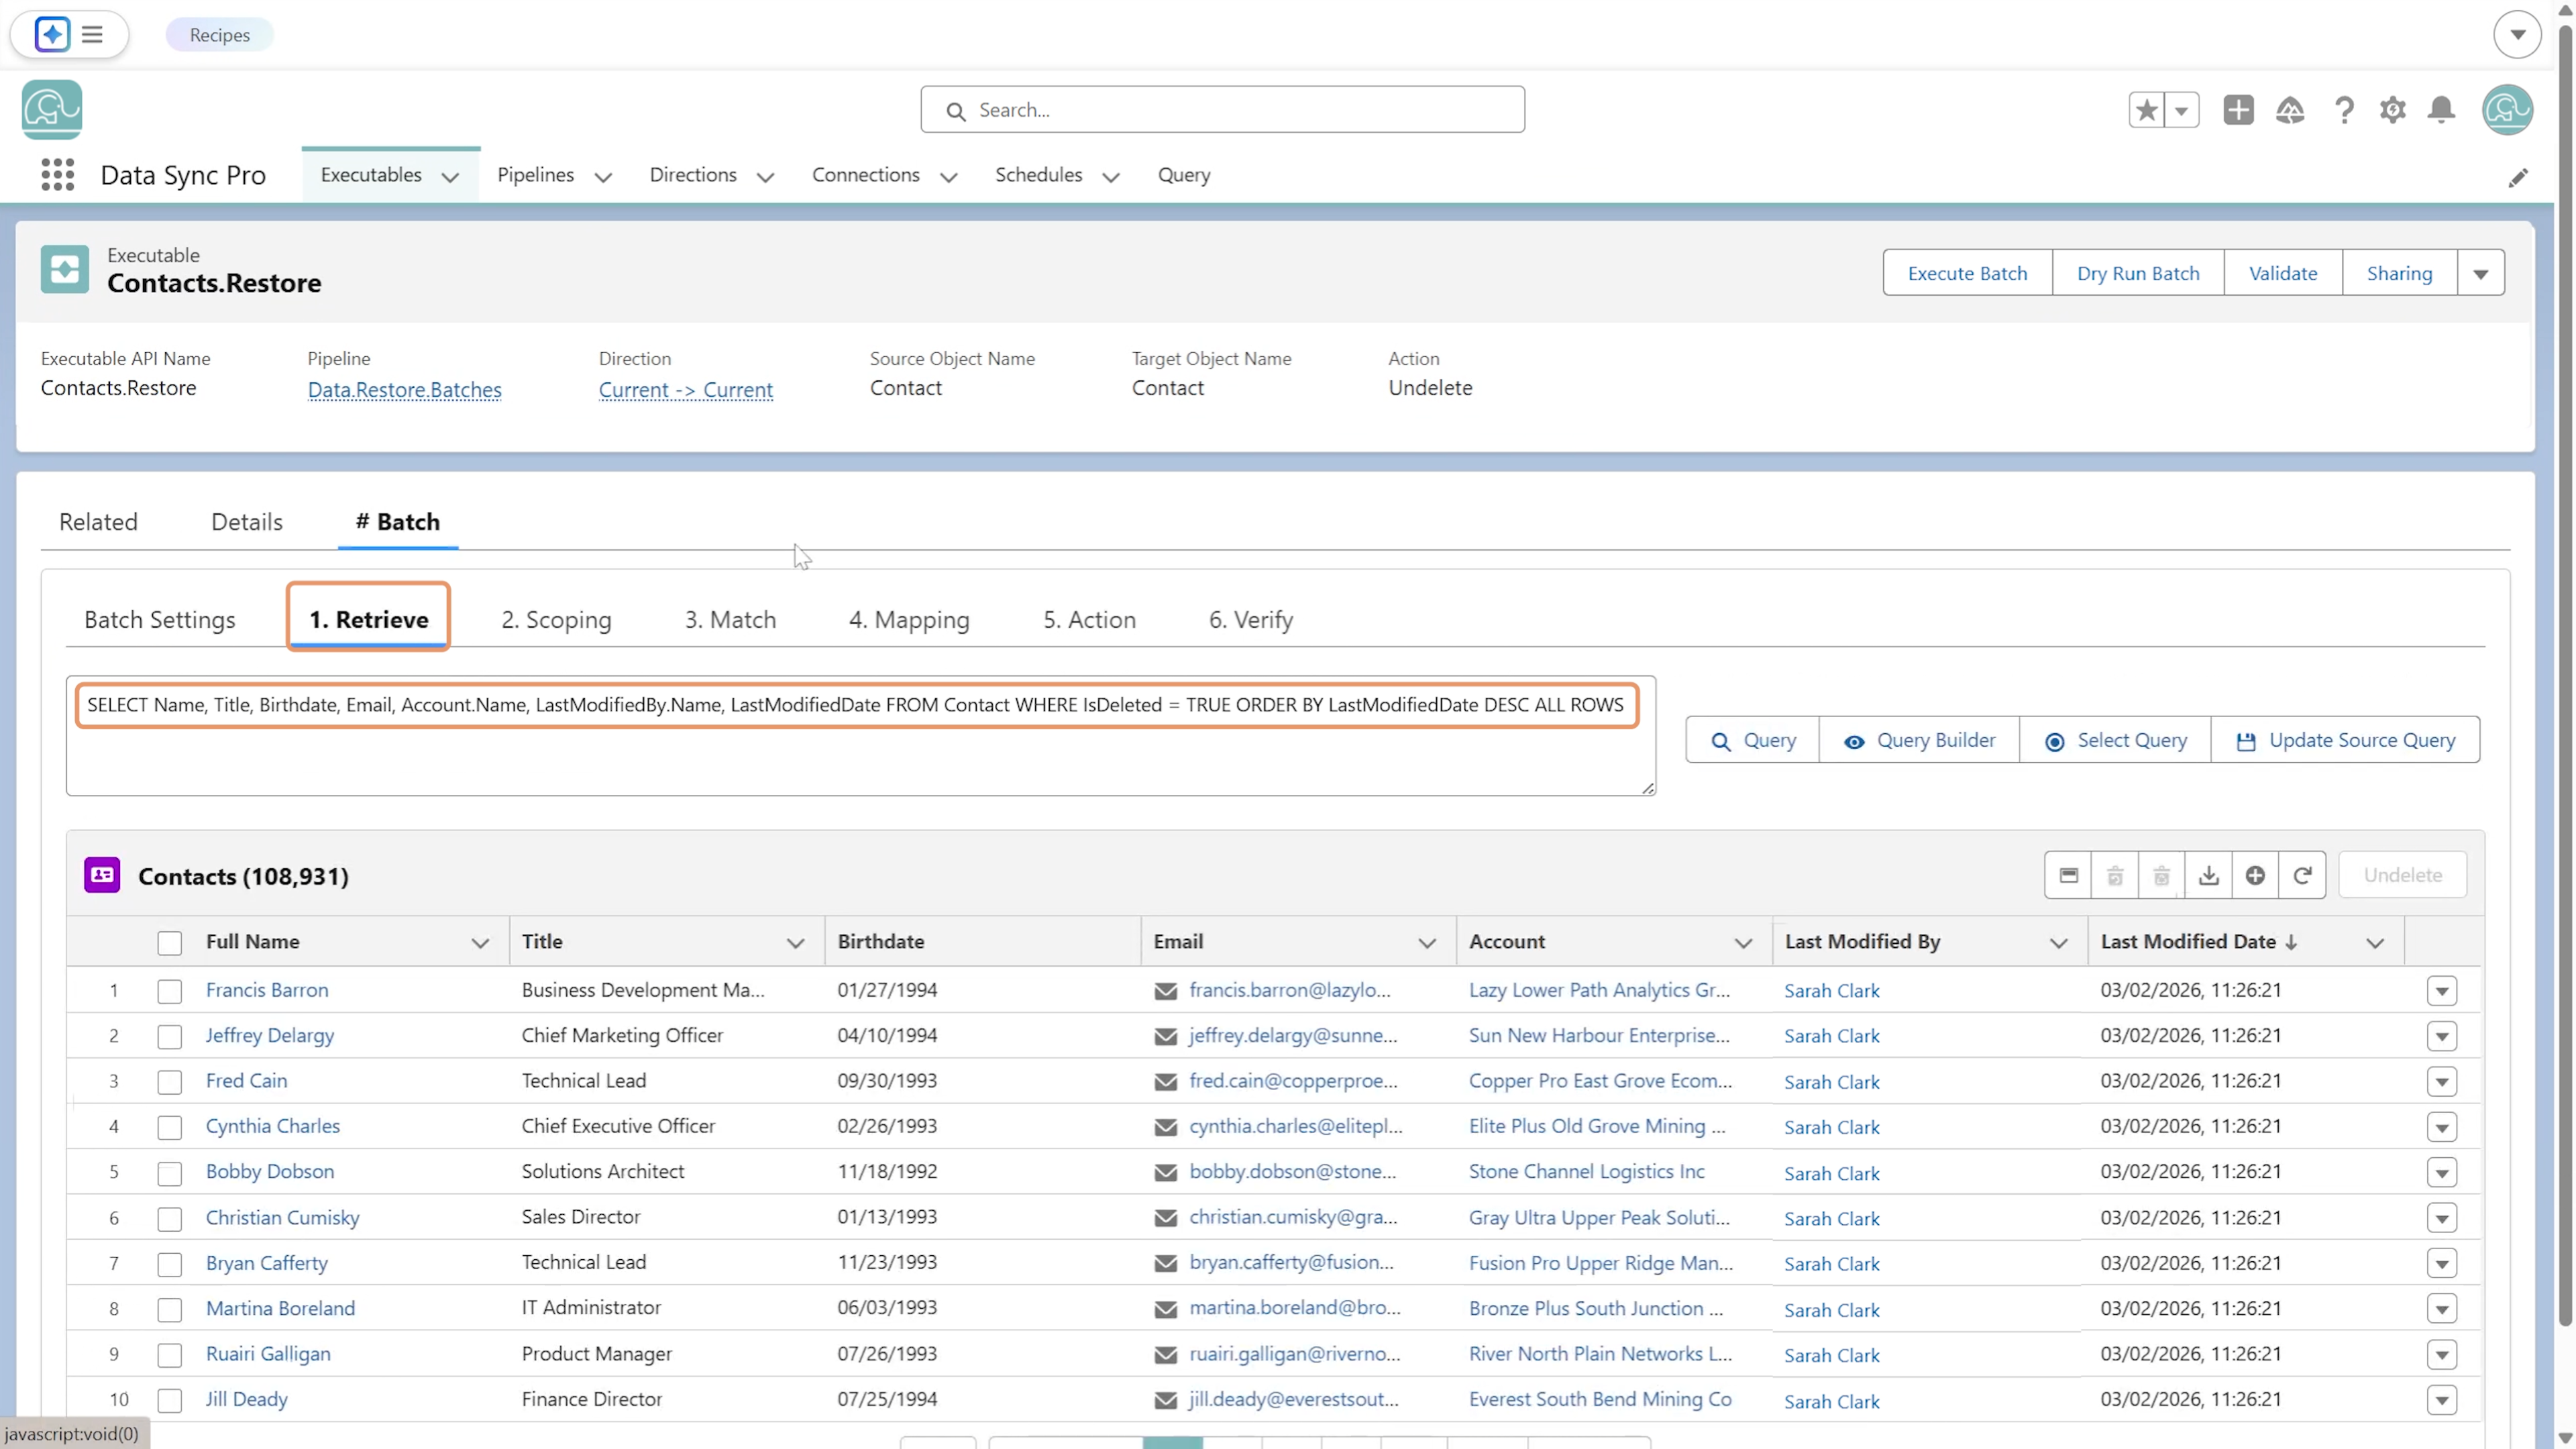This screenshot has width=2576, height=1449.
Task: Expand the Directions tab dropdown chevron
Action: [x=765, y=177]
